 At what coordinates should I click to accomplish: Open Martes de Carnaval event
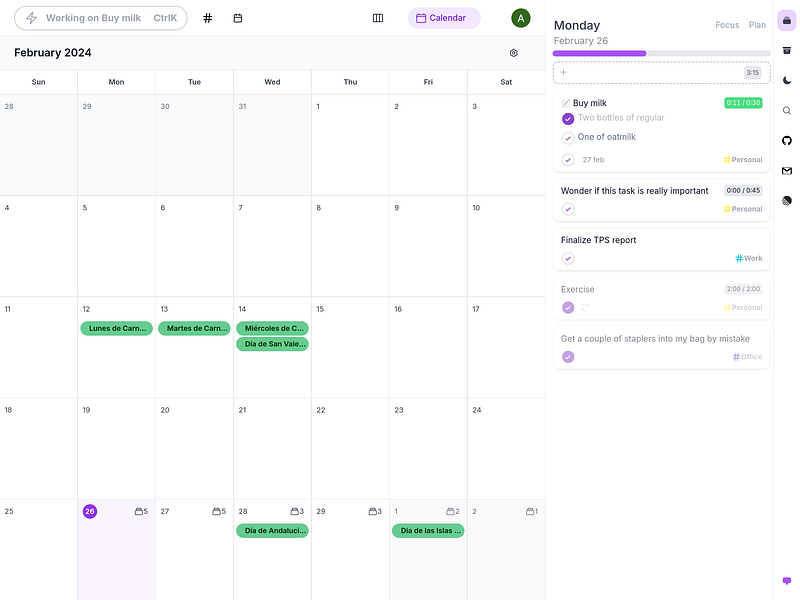(x=194, y=329)
